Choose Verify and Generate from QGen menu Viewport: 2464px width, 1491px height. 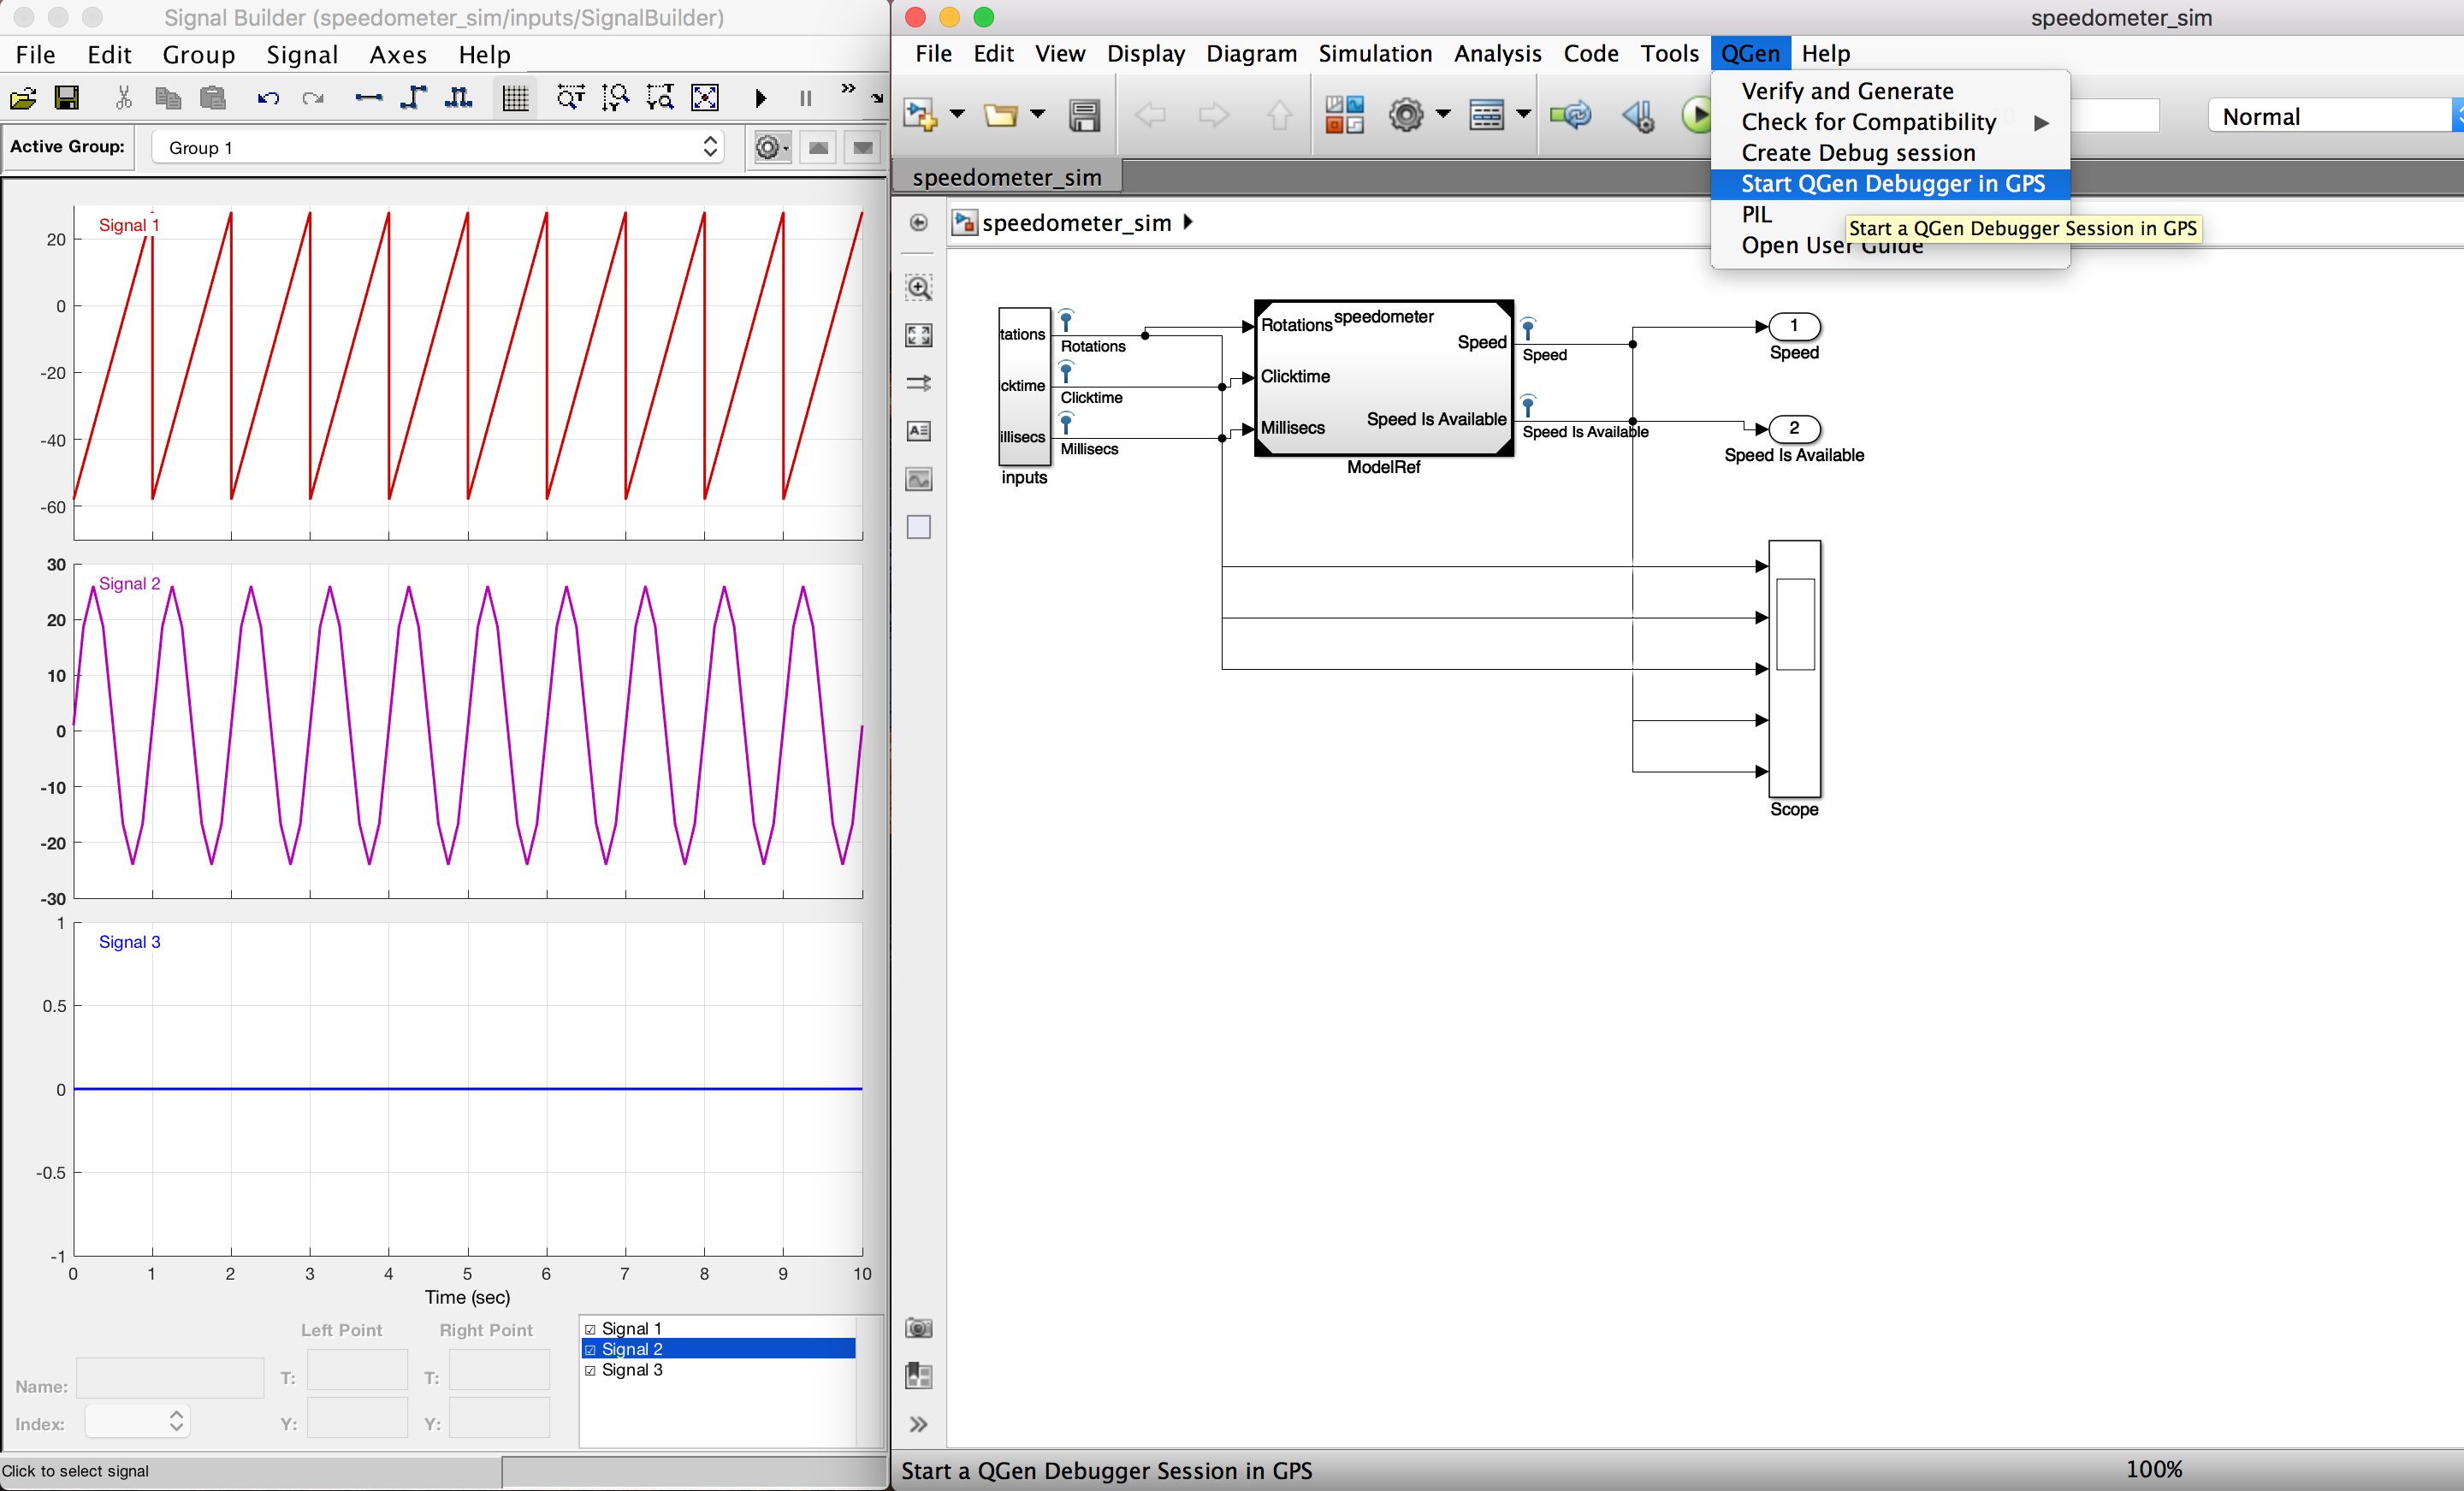tap(1890, 91)
